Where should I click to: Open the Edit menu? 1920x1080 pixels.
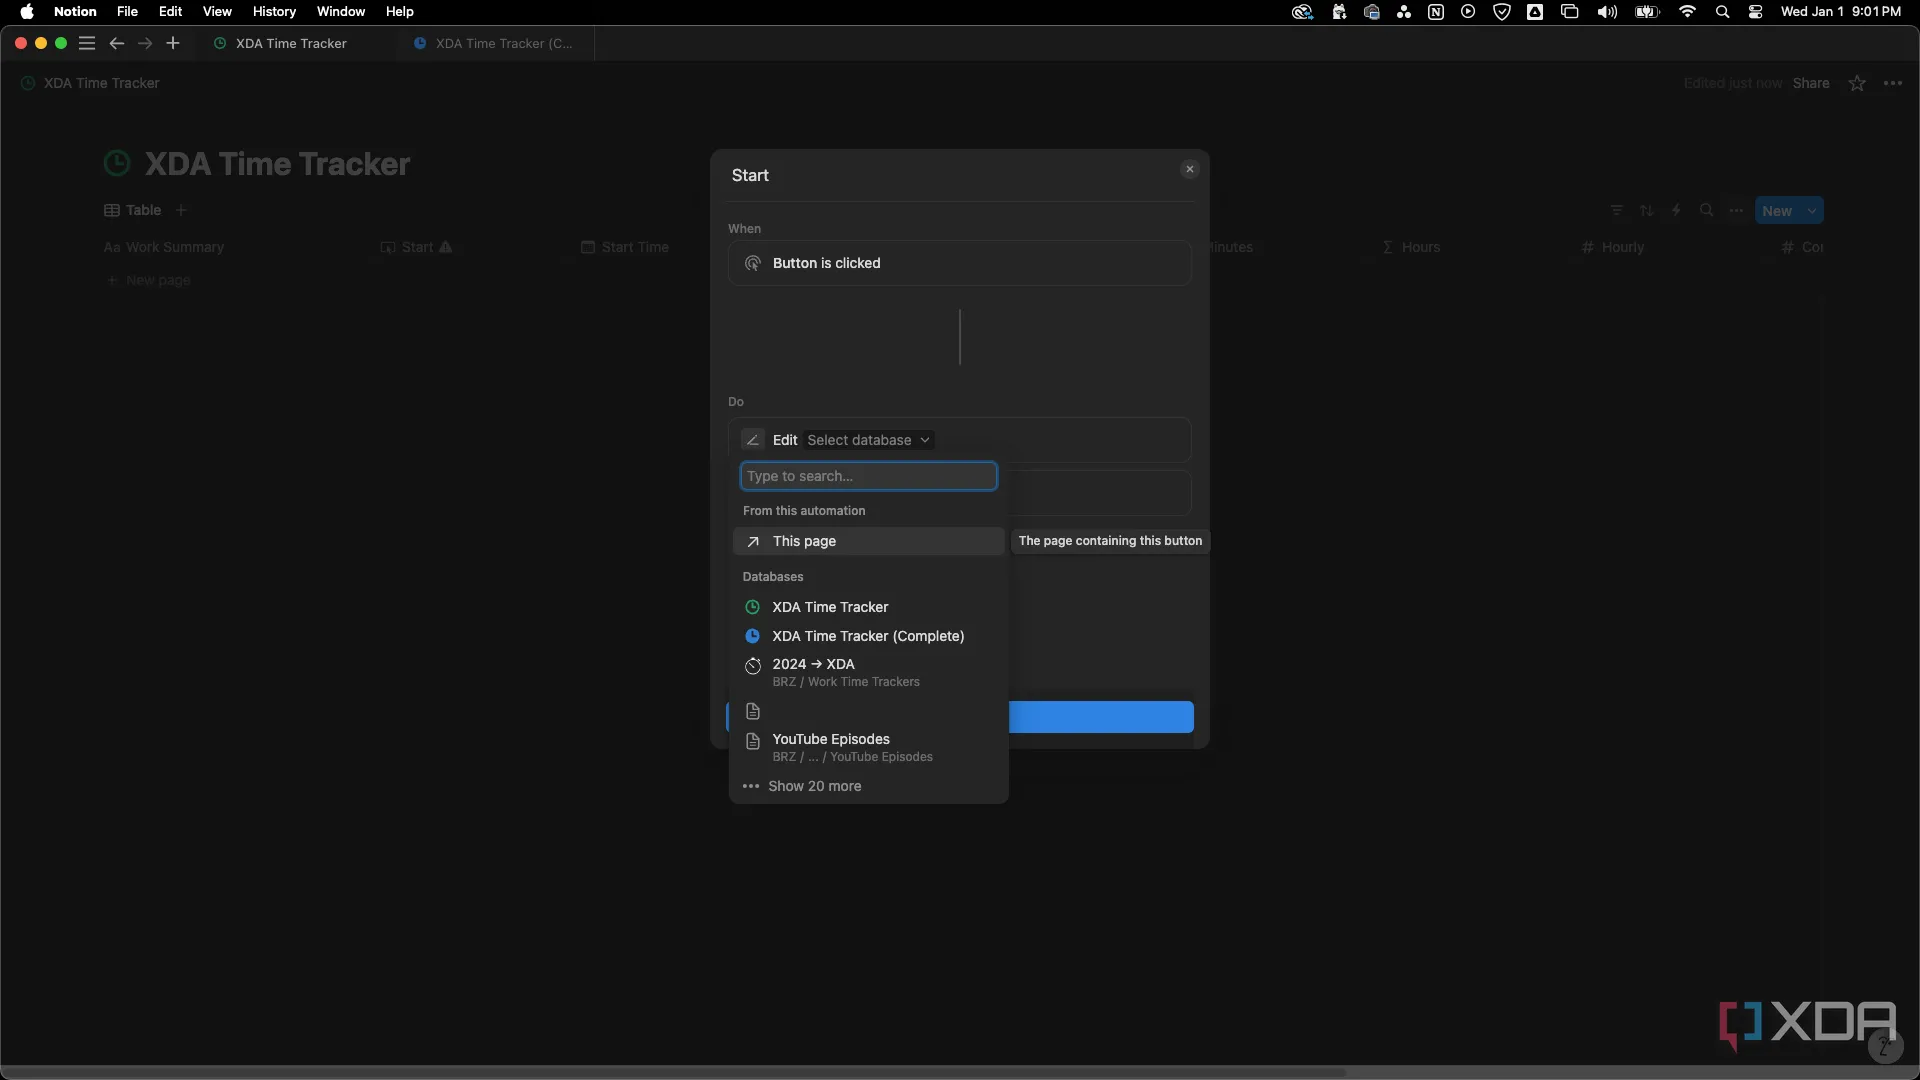click(170, 11)
